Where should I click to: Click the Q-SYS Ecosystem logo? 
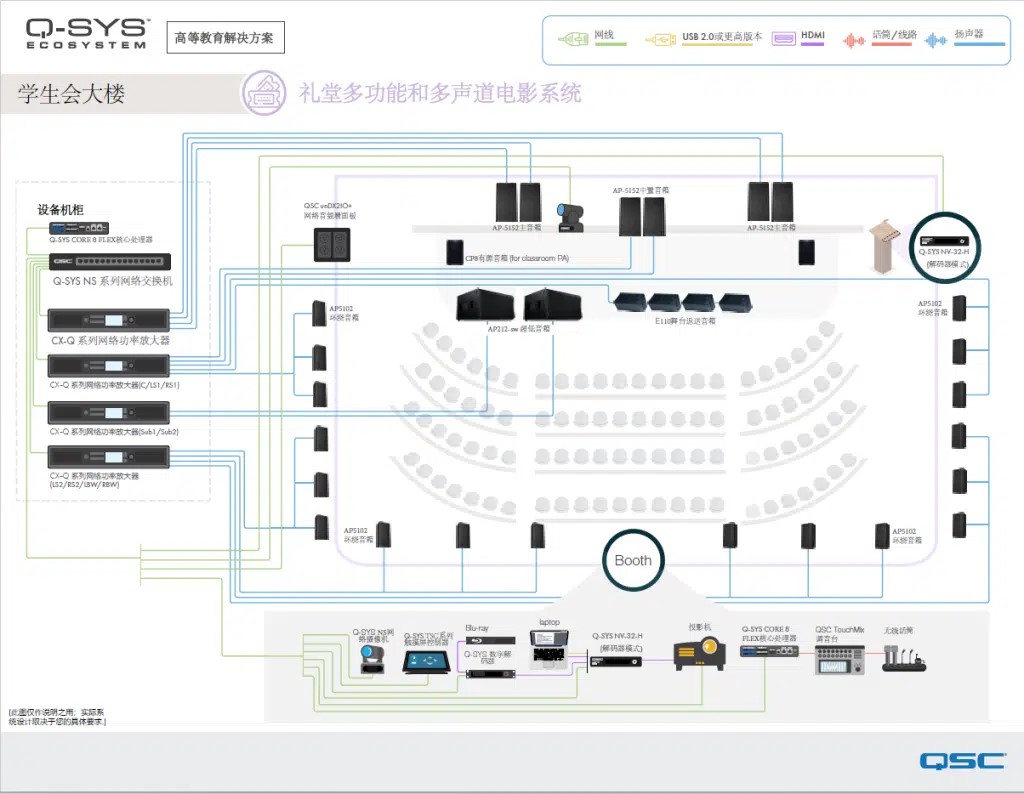coord(88,34)
